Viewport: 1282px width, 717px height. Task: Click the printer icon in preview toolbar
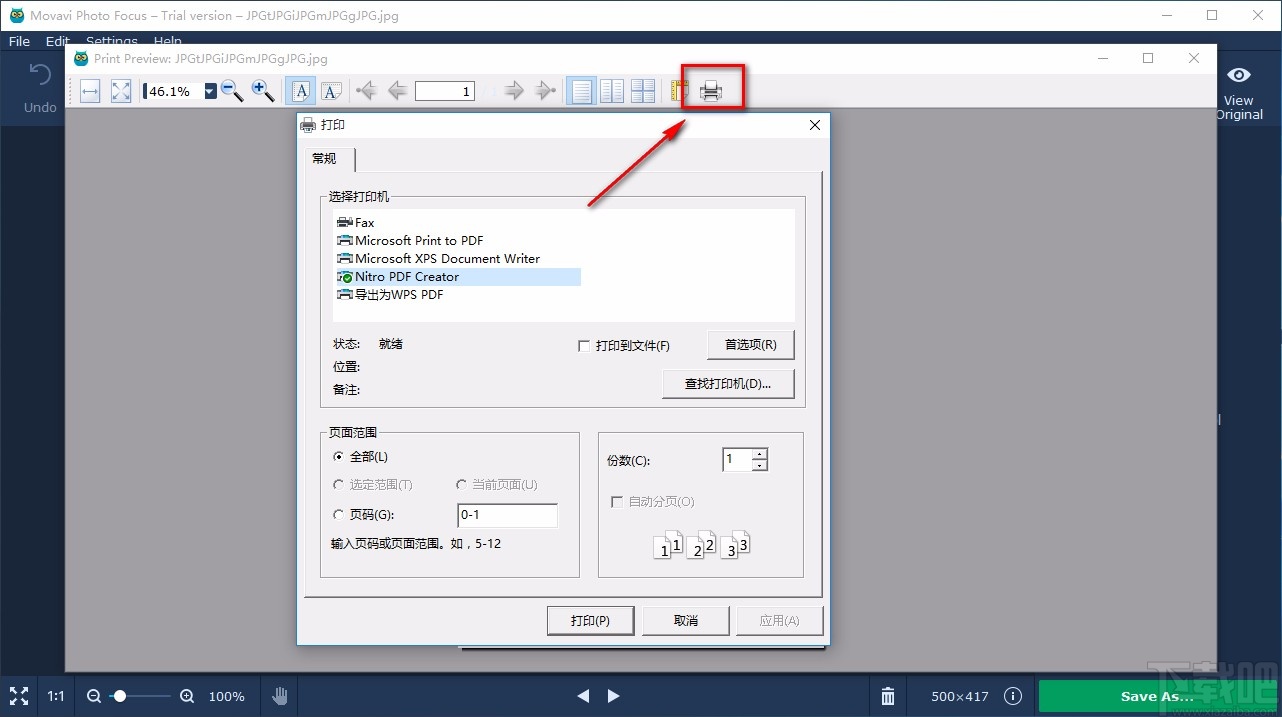(711, 91)
